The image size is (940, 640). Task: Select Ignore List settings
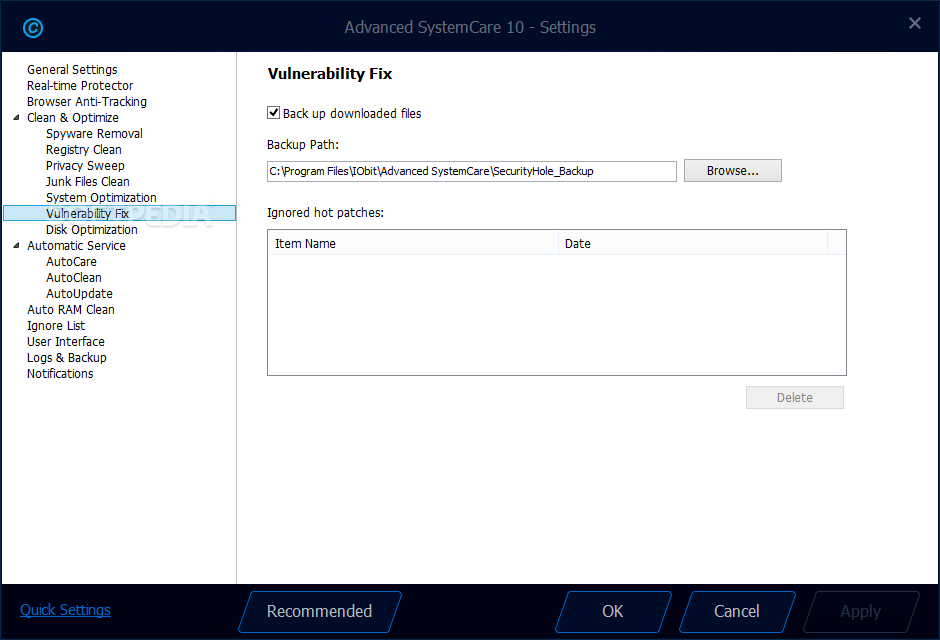(56, 325)
